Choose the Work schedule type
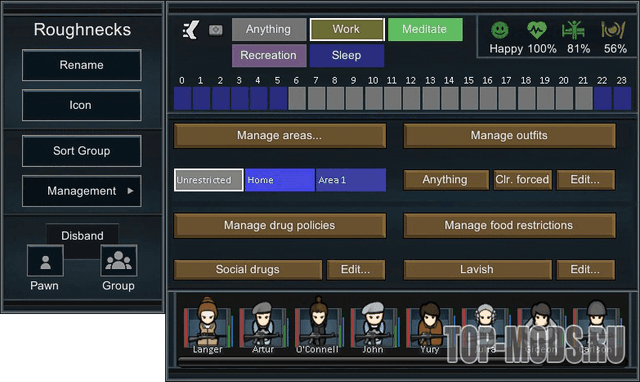The image size is (640, 382). tap(347, 29)
